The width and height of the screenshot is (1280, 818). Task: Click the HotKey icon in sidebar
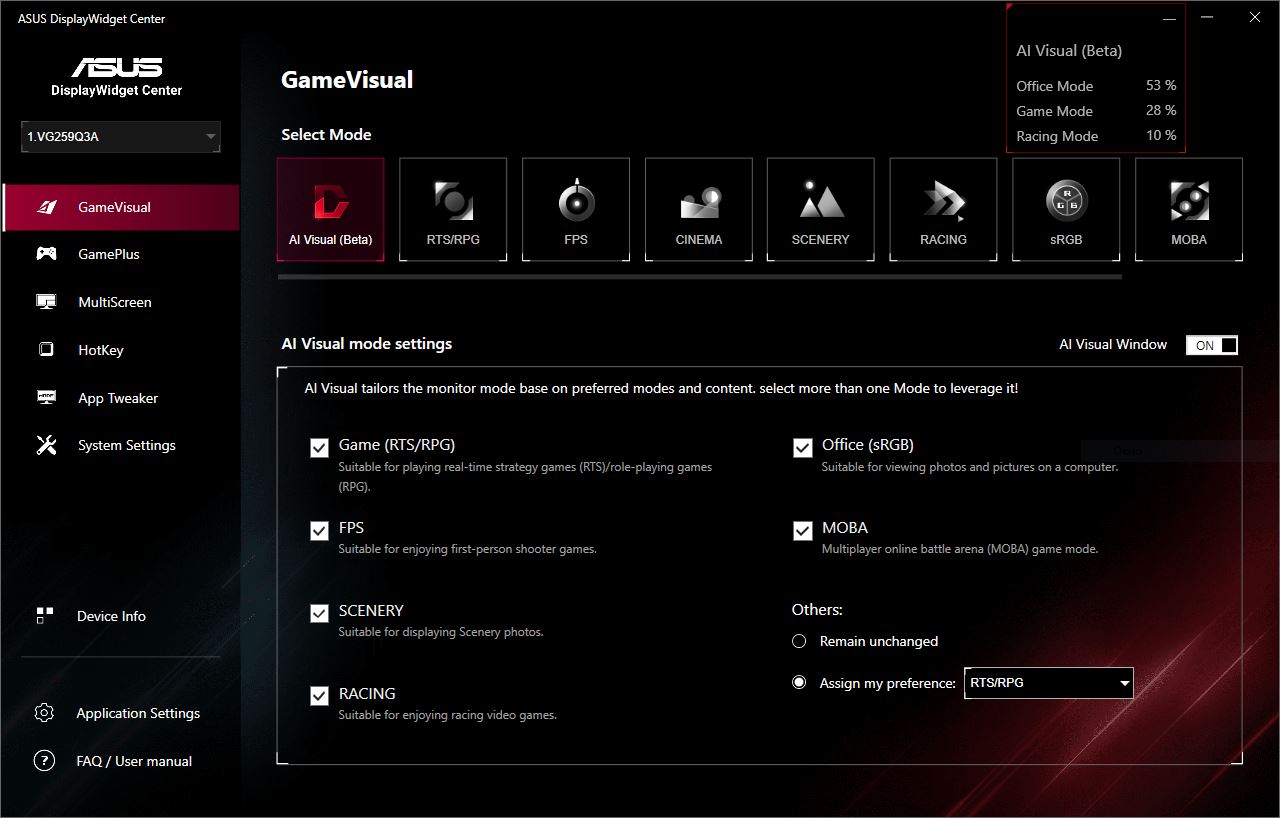click(x=46, y=350)
